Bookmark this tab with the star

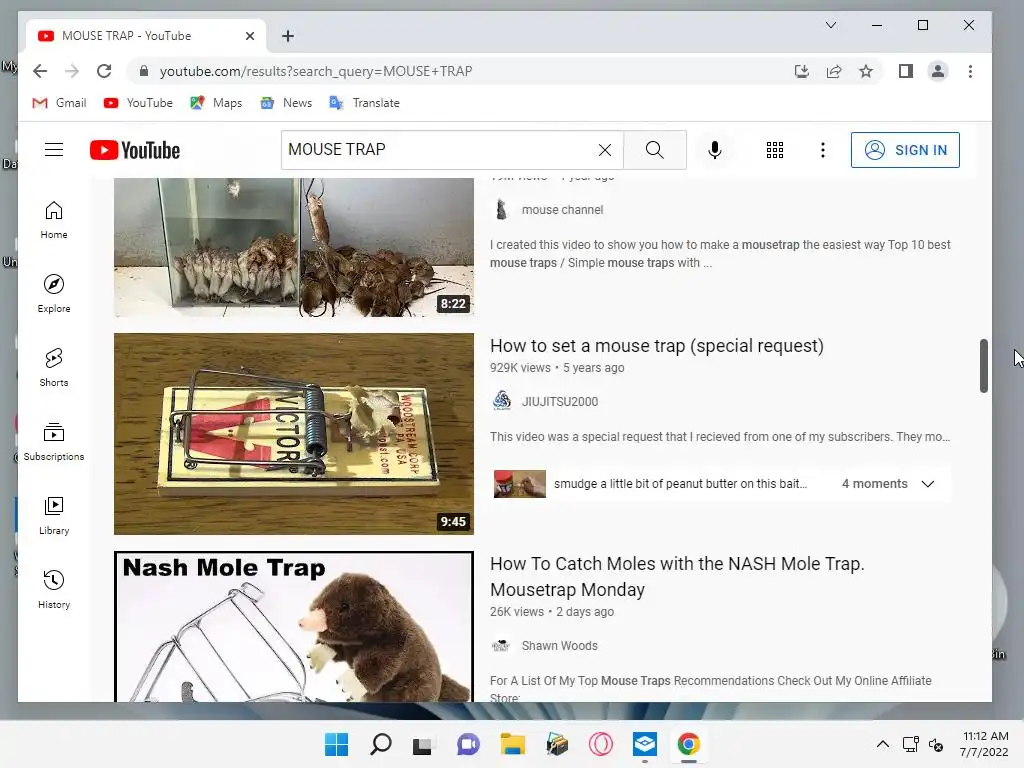click(866, 71)
